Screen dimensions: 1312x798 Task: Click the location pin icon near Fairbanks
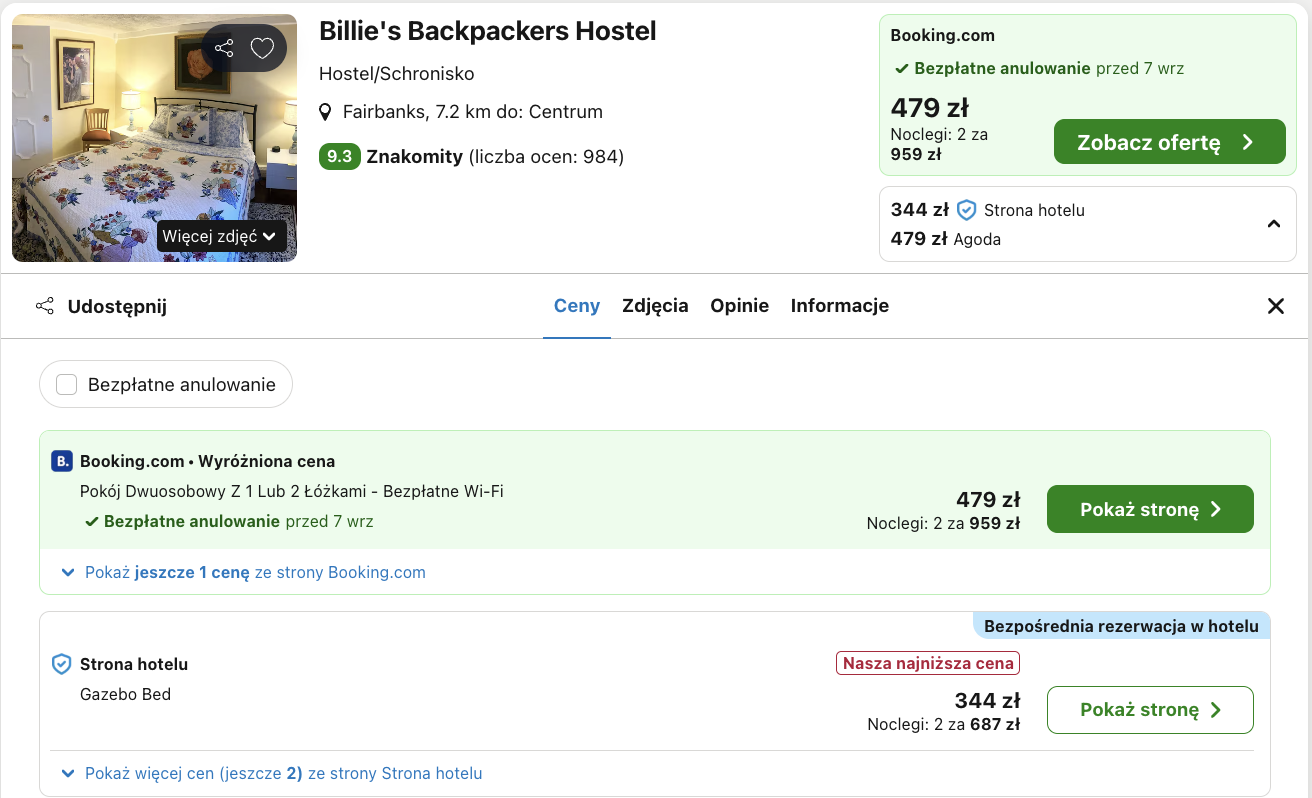pos(325,112)
